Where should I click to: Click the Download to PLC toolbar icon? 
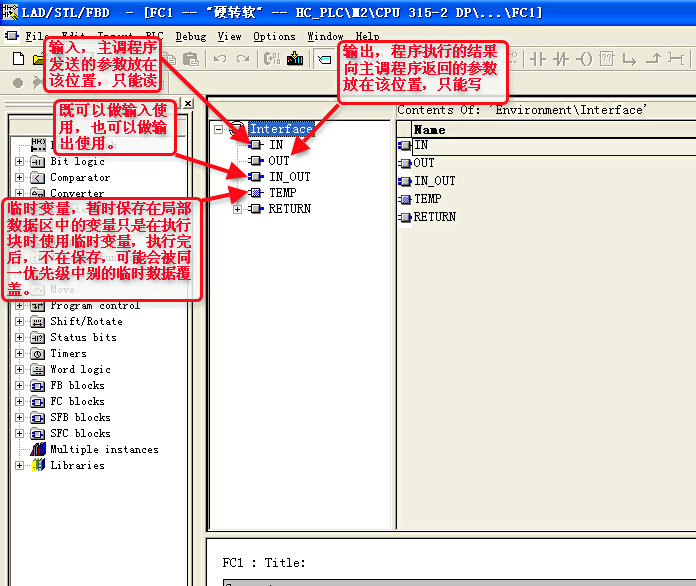click(x=295, y=59)
